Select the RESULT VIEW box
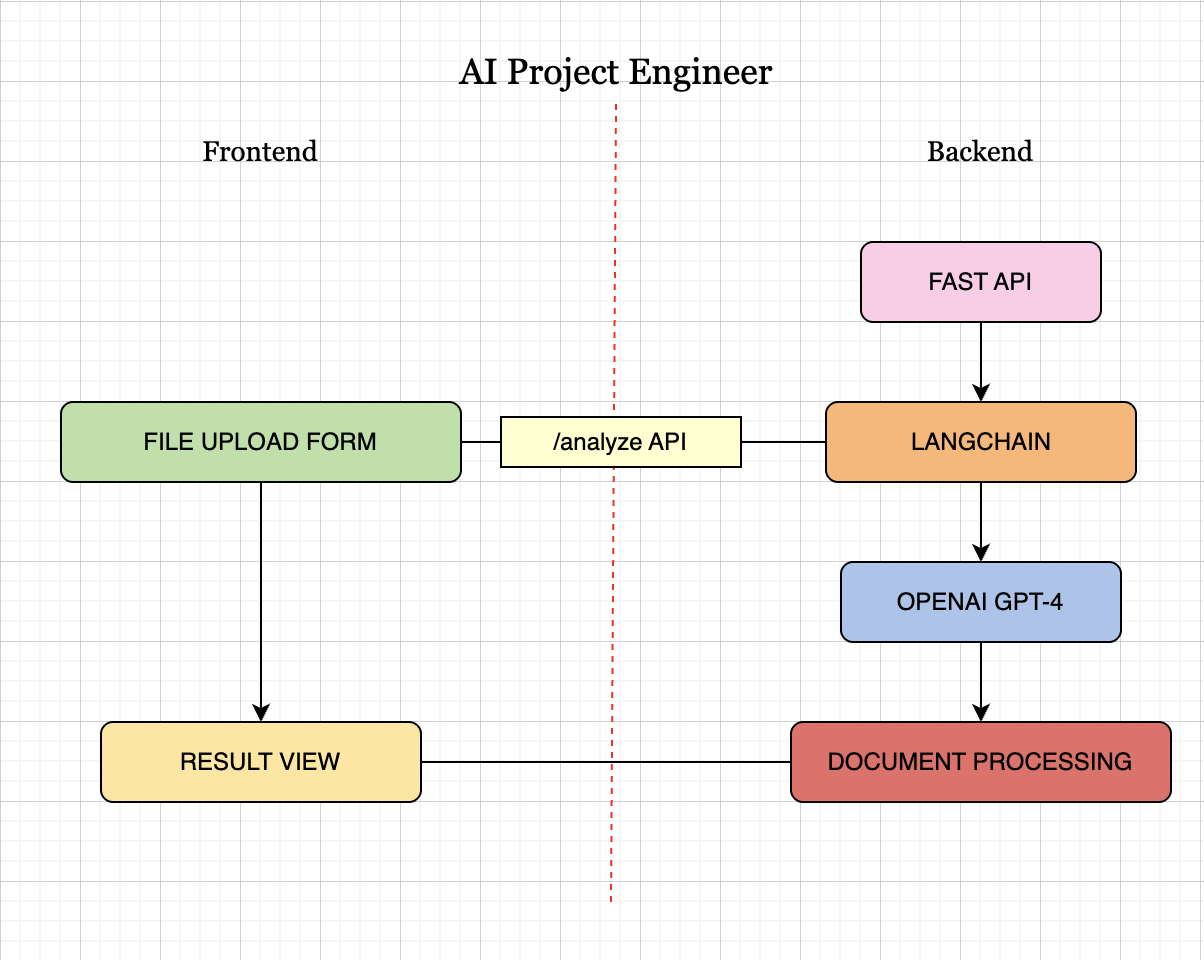1204x960 pixels. coord(260,762)
